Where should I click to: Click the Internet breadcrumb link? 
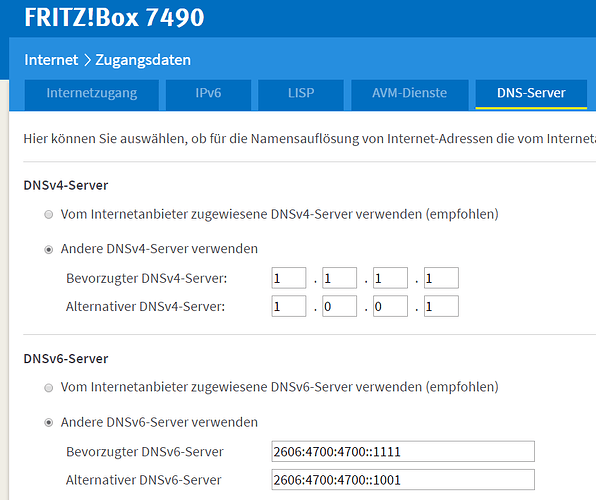[51, 60]
